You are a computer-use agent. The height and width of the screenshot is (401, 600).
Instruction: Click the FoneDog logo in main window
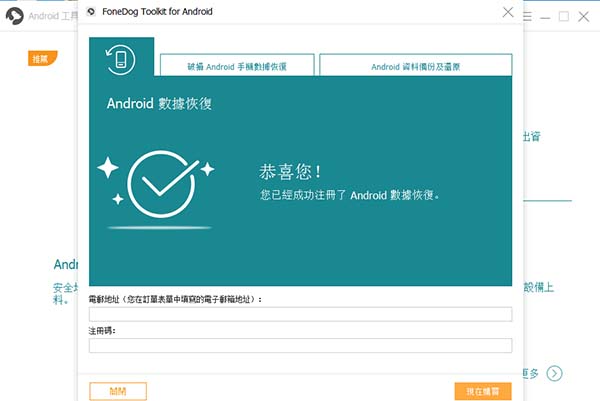pos(15,16)
